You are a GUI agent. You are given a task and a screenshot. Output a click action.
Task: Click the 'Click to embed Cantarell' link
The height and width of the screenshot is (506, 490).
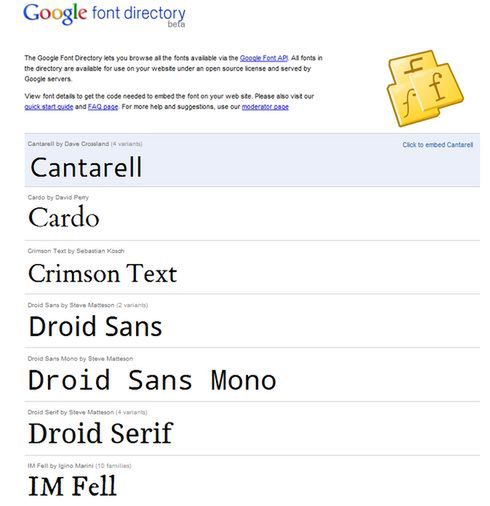coord(437,145)
